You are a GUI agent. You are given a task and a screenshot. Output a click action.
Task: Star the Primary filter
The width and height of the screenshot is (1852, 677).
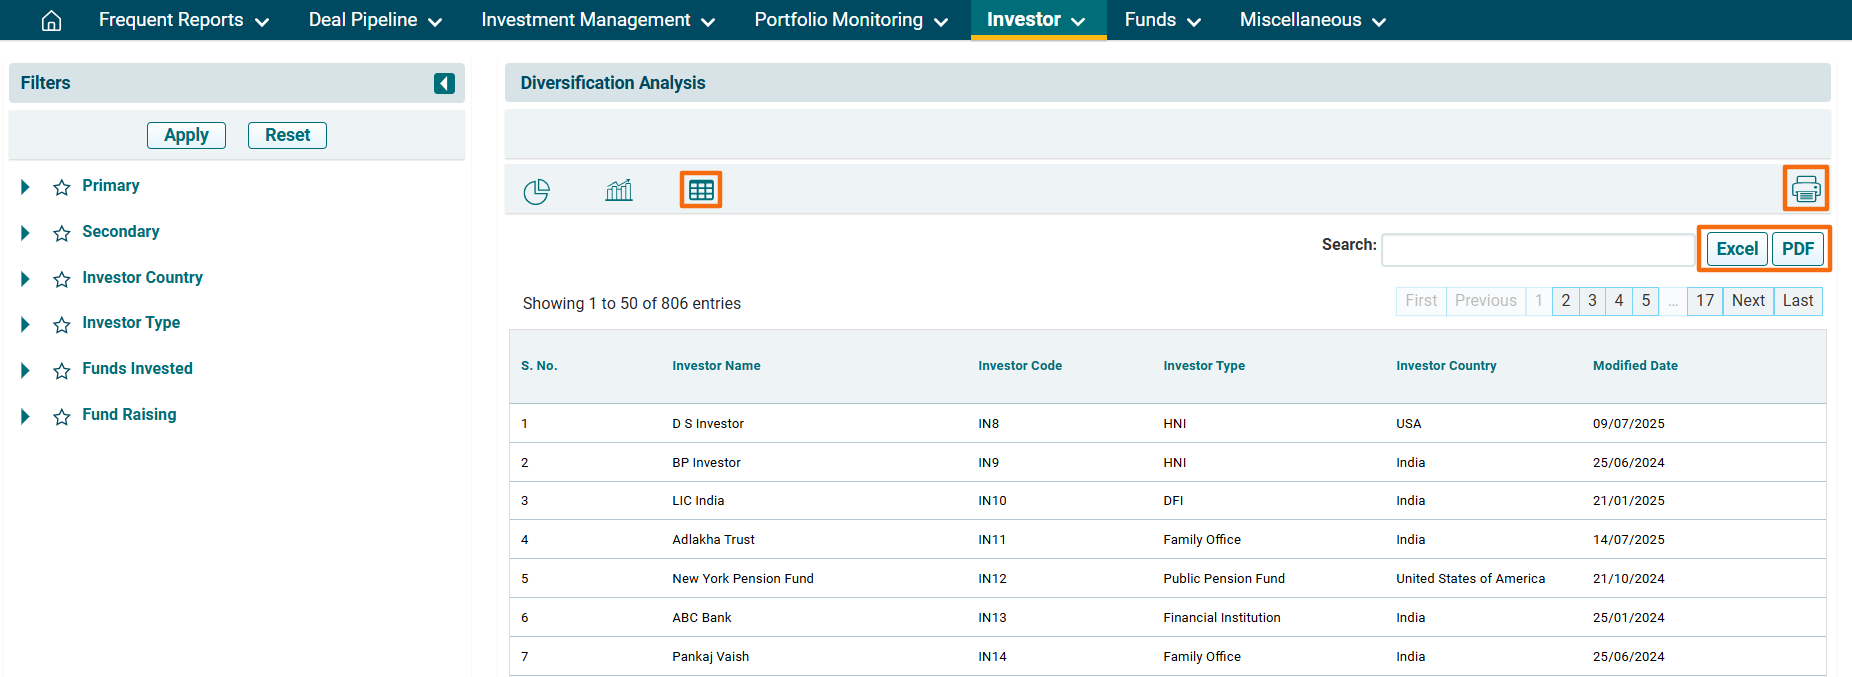[x=62, y=187]
